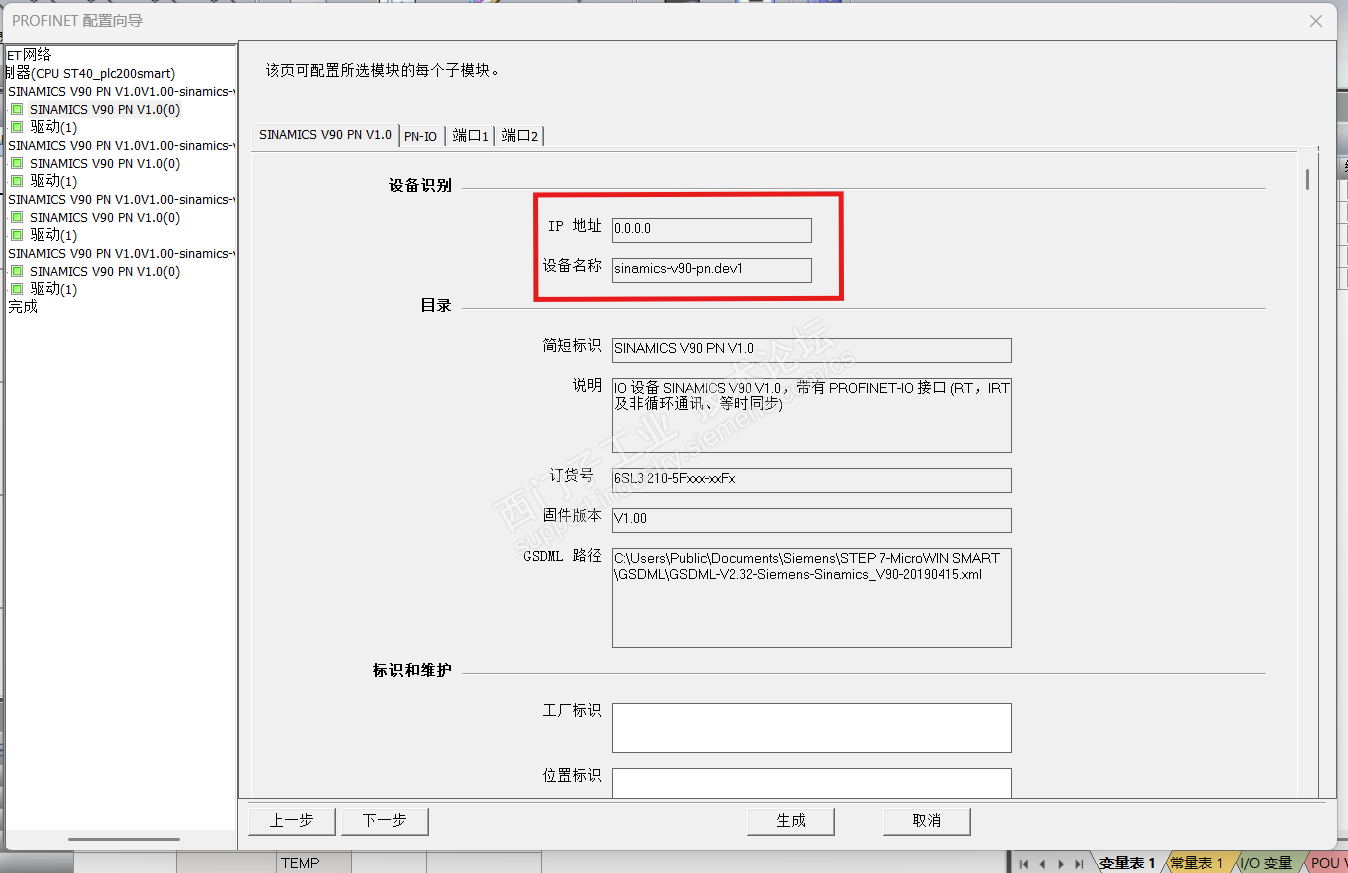Select the third V1.0V1.00-sinamics device row
Image resolution: width=1348 pixels, height=873 pixels.
point(122,199)
